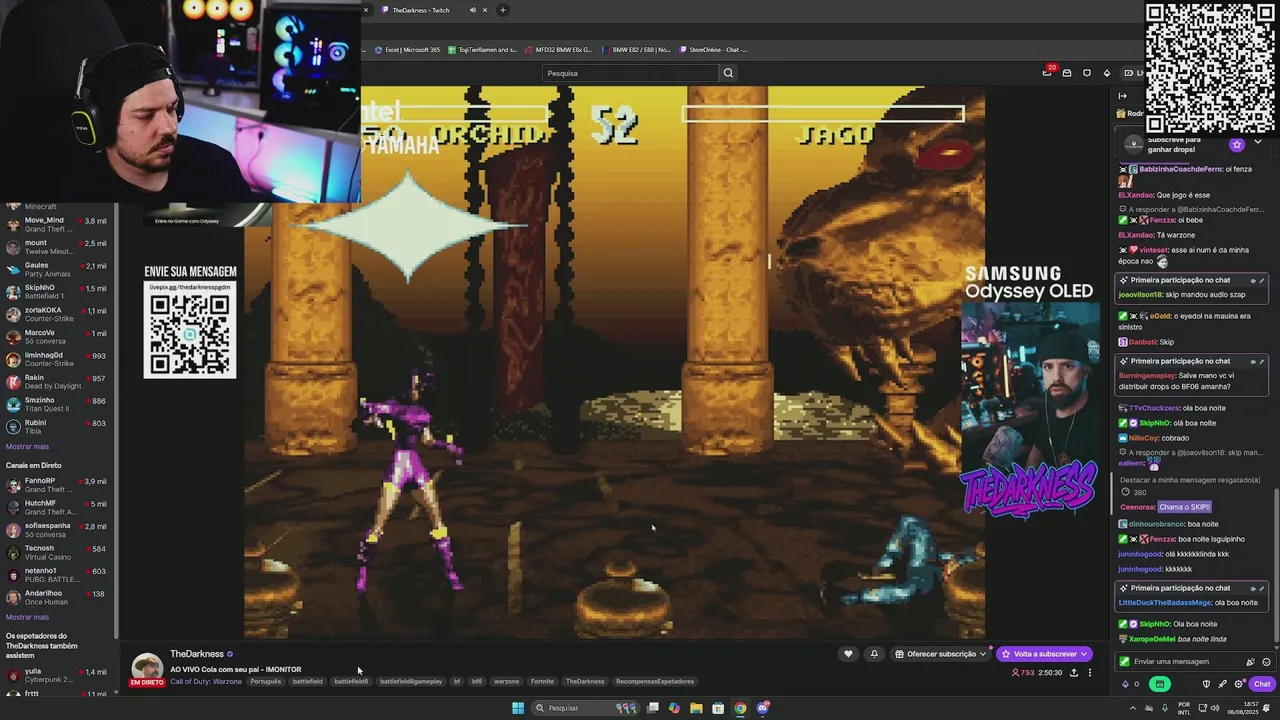Open the MFD32 BMW E8x bookmark
Screen dimensions: 1280x720
tap(559, 49)
